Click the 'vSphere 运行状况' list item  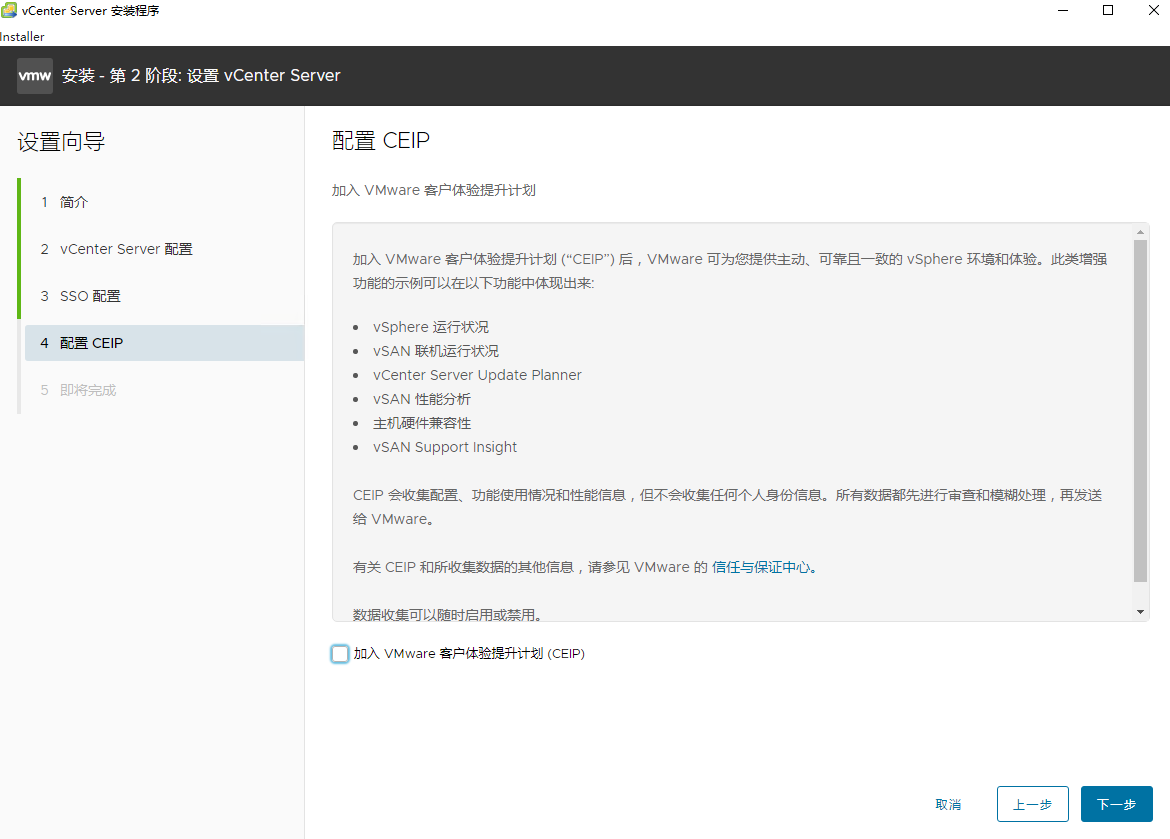[x=431, y=327]
